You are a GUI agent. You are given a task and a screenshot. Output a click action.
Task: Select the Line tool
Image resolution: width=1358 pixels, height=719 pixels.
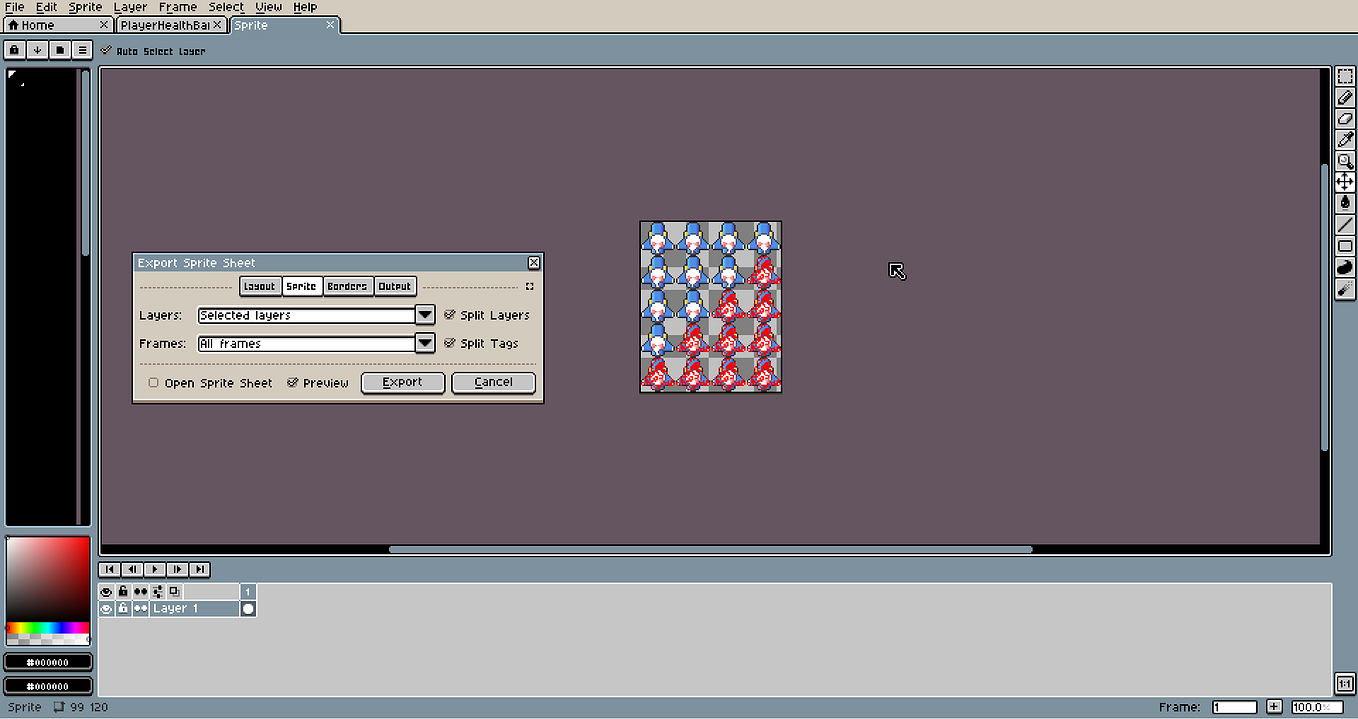[1345, 224]
